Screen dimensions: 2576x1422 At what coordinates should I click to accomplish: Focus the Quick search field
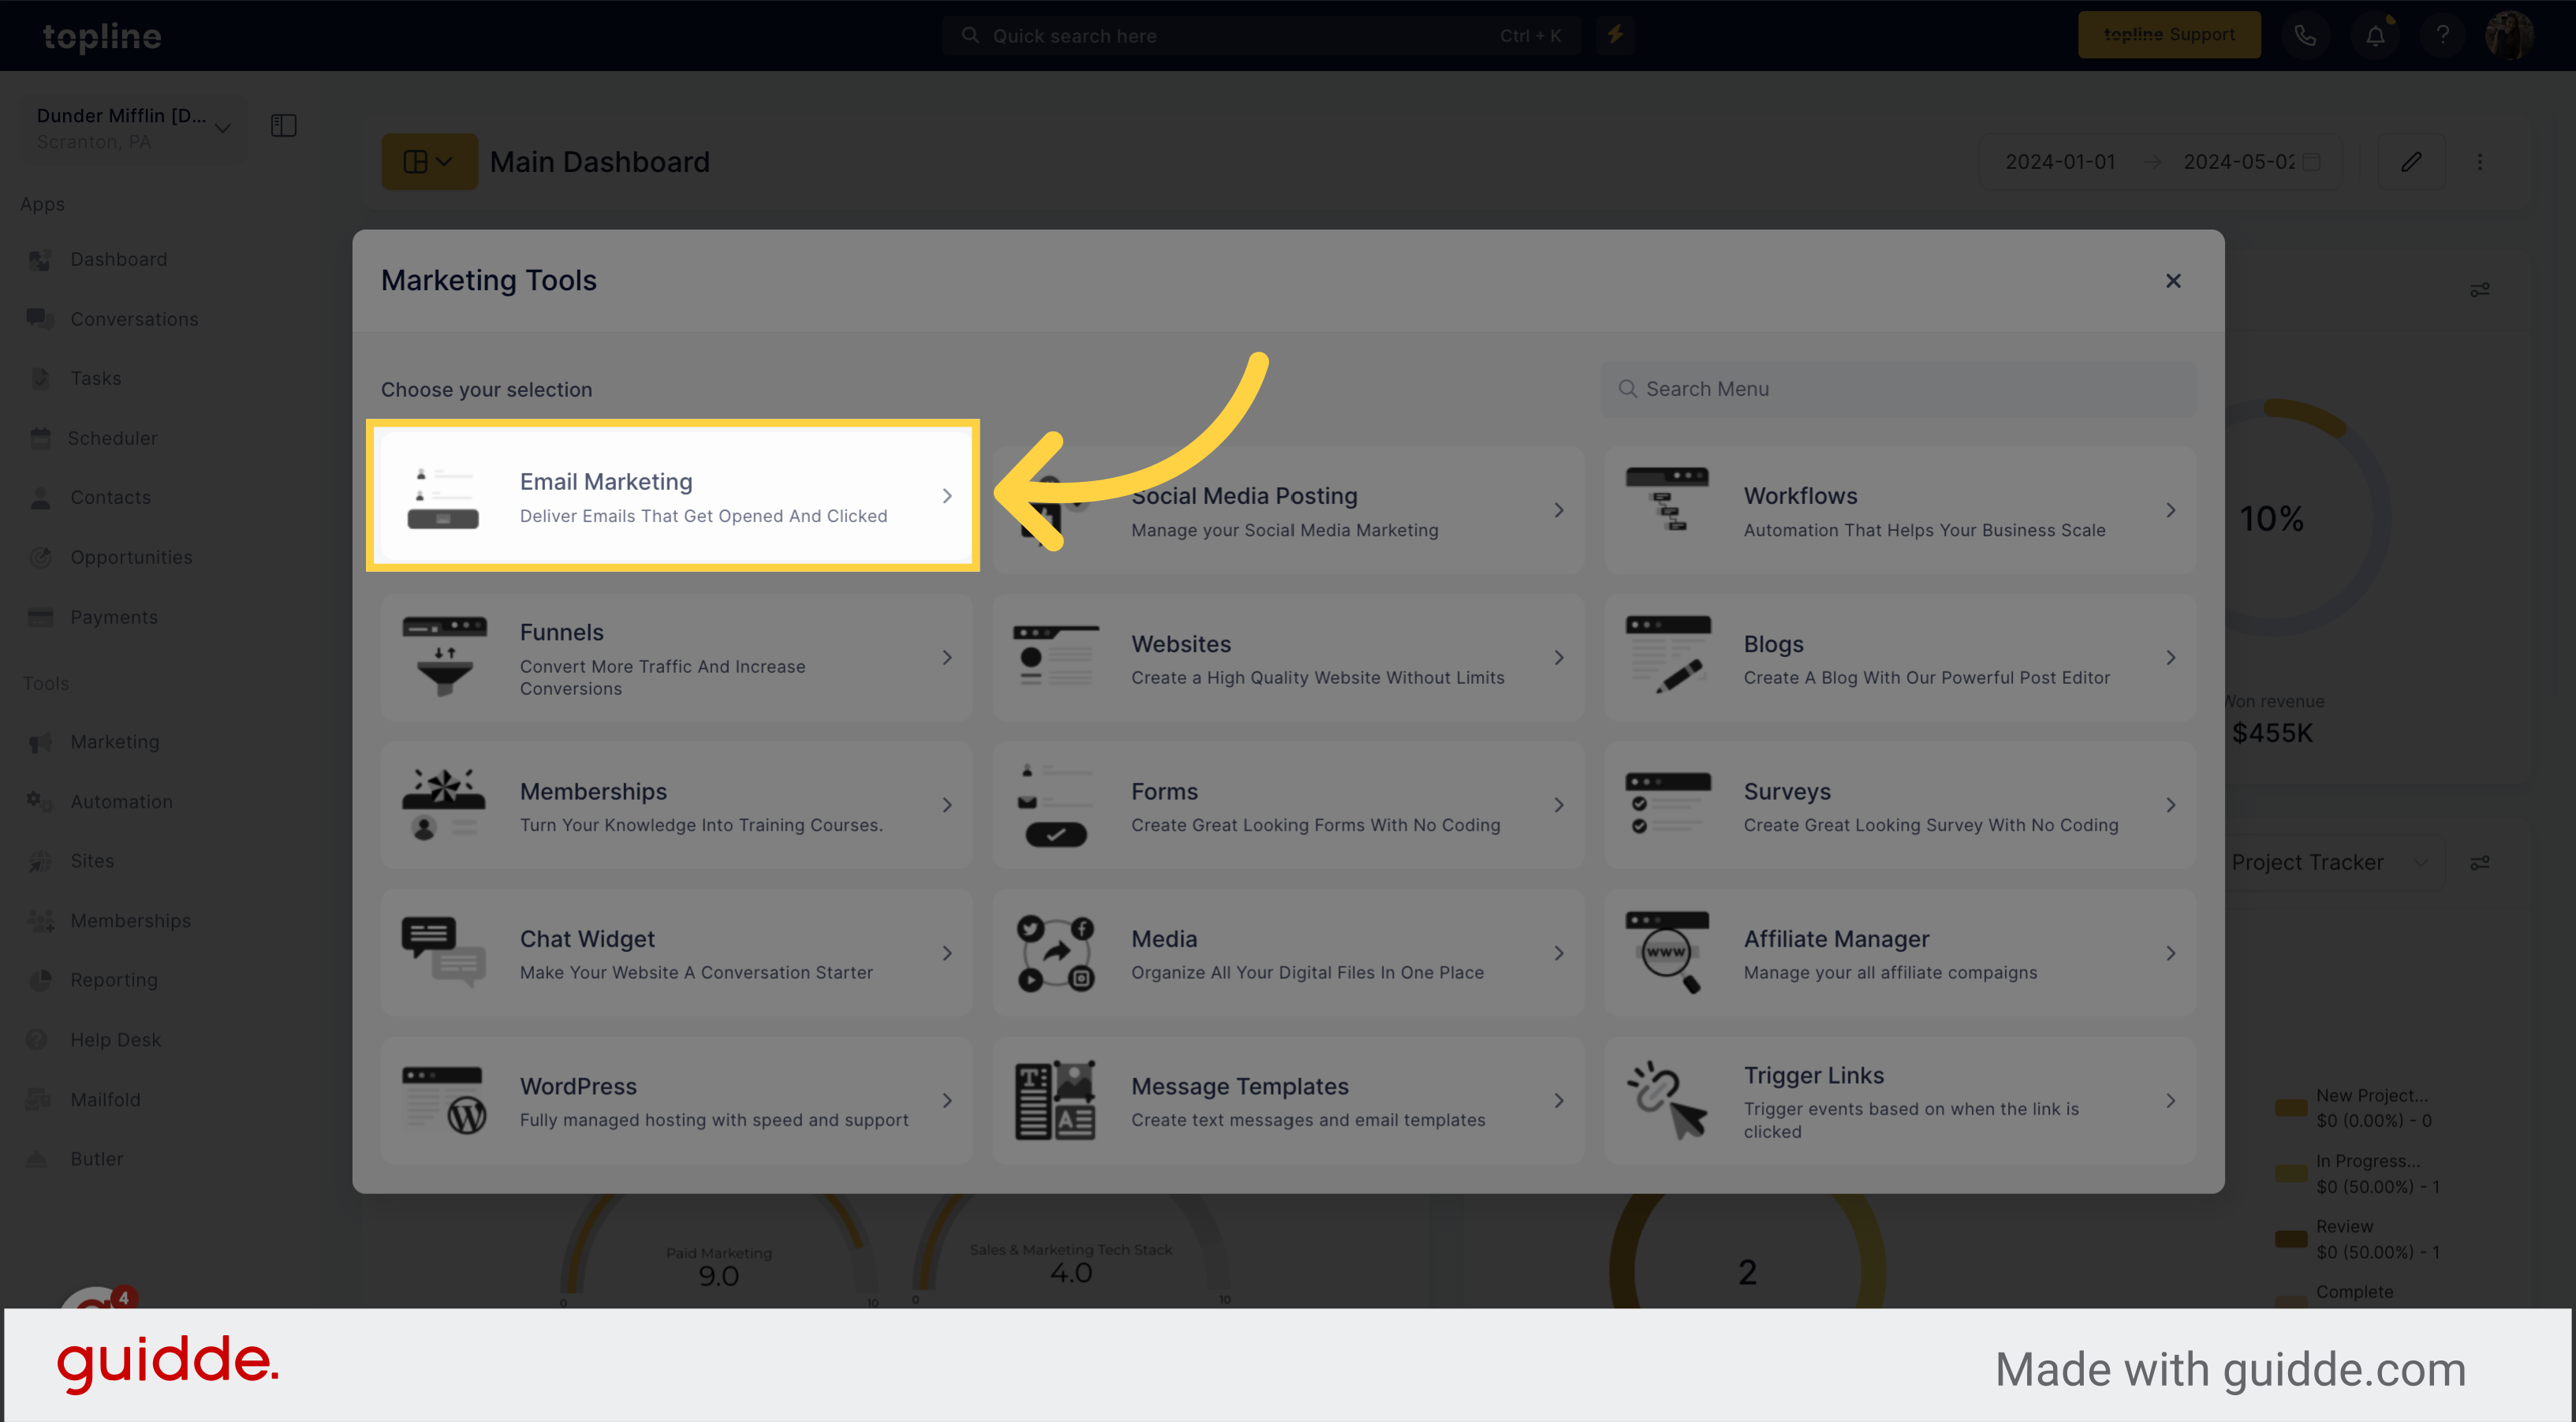click(1260, 36)
